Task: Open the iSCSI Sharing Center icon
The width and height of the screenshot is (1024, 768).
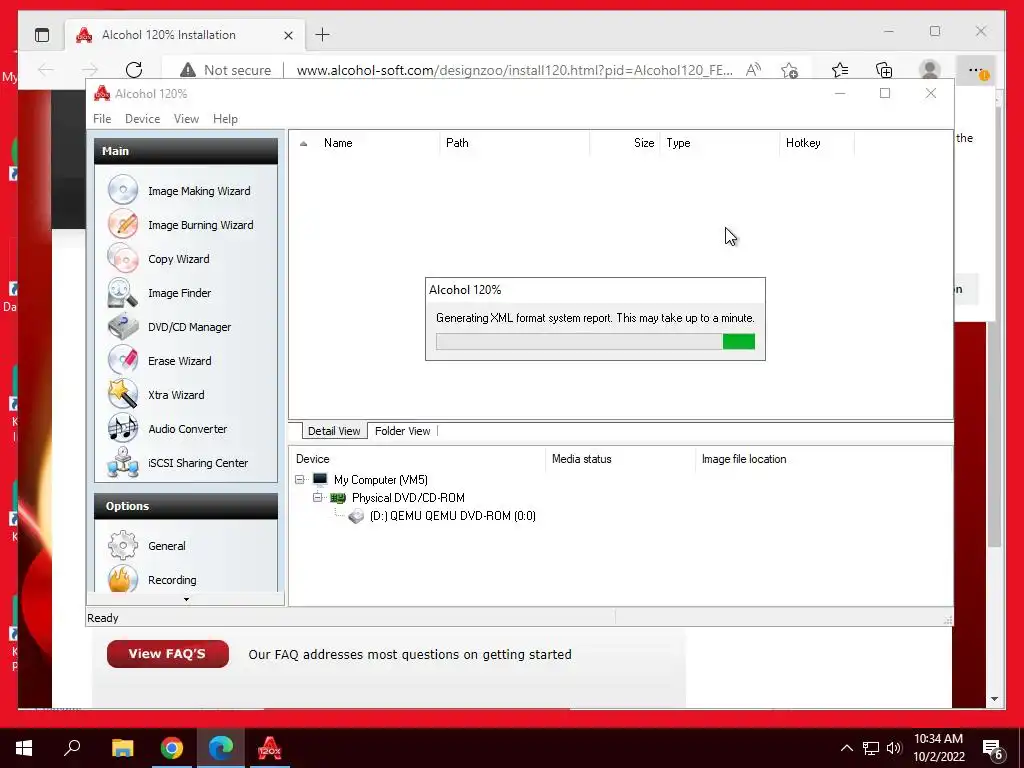Action: (123, 462)
